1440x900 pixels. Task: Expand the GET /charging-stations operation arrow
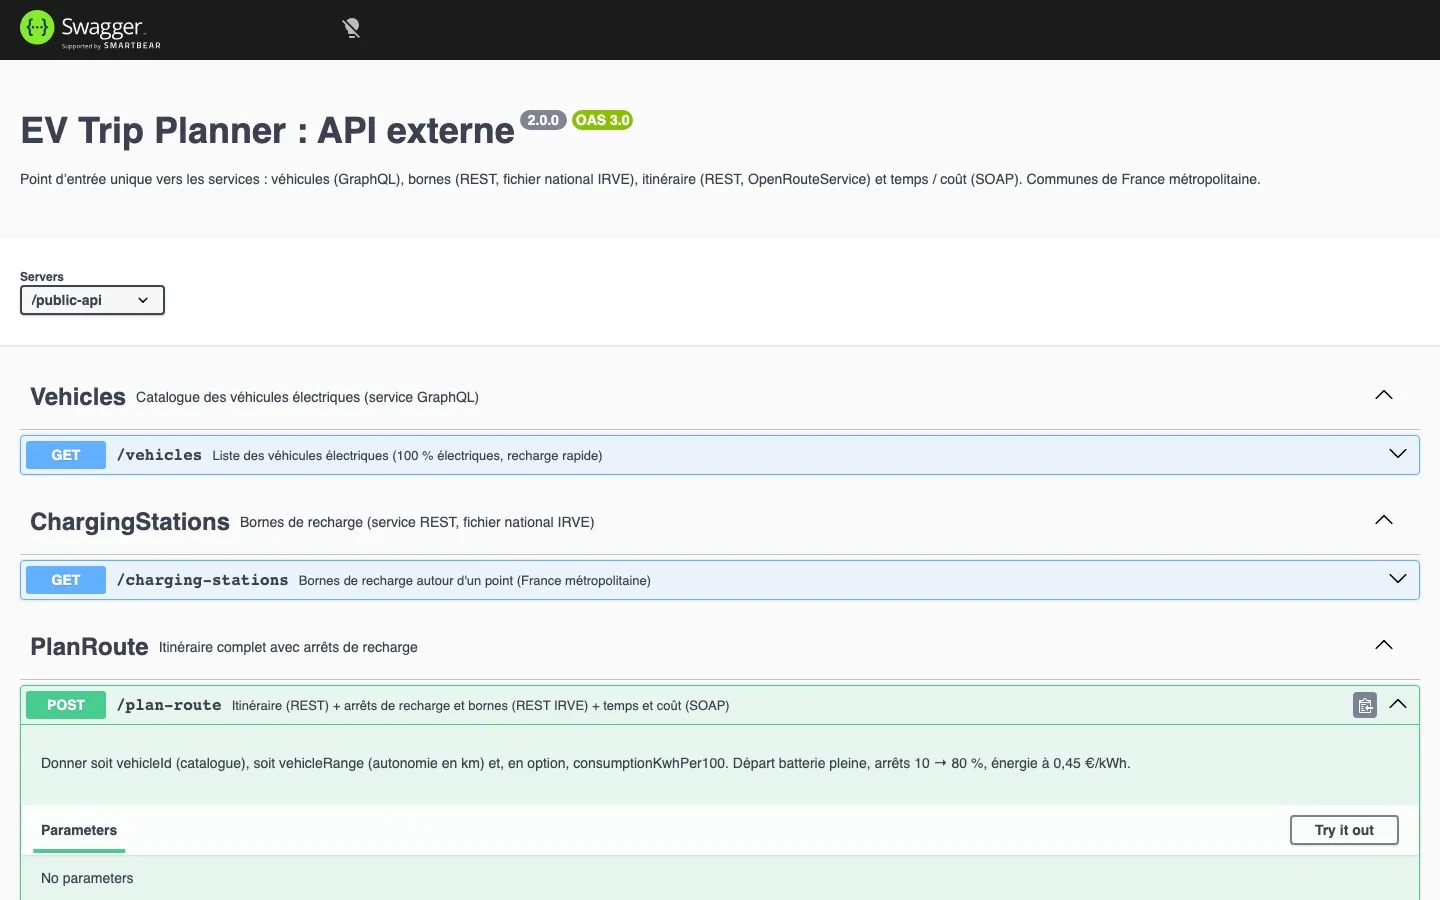[1398, 580]
